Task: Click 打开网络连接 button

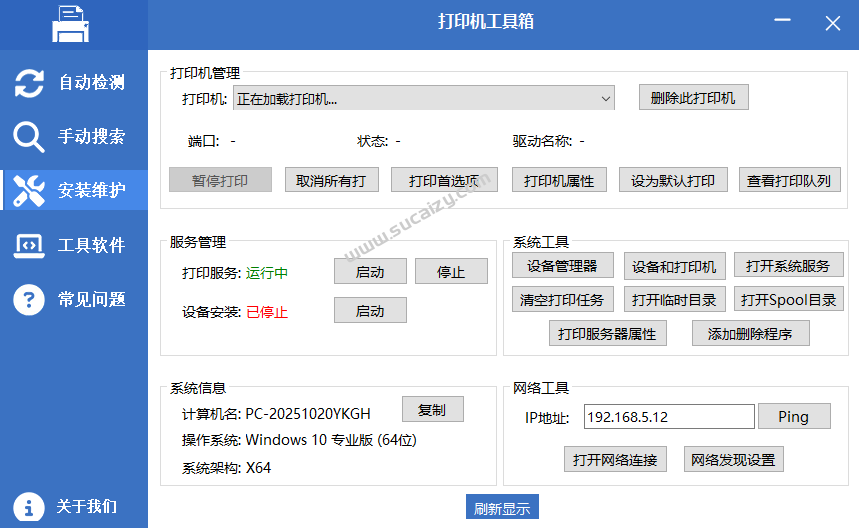Action: (x=615, y=459)
